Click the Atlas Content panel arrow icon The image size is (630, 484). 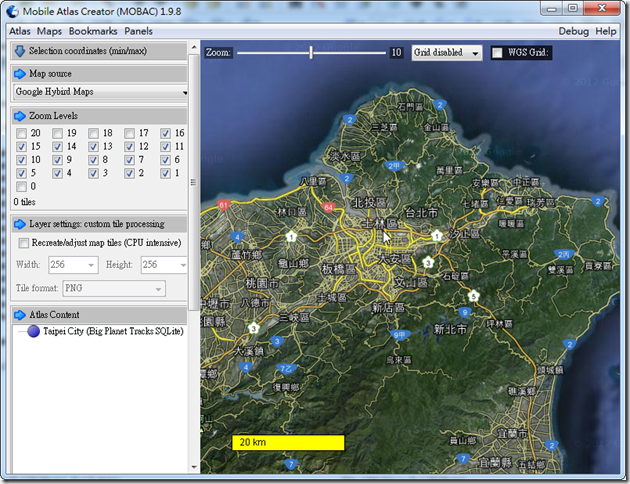point(20,315)
